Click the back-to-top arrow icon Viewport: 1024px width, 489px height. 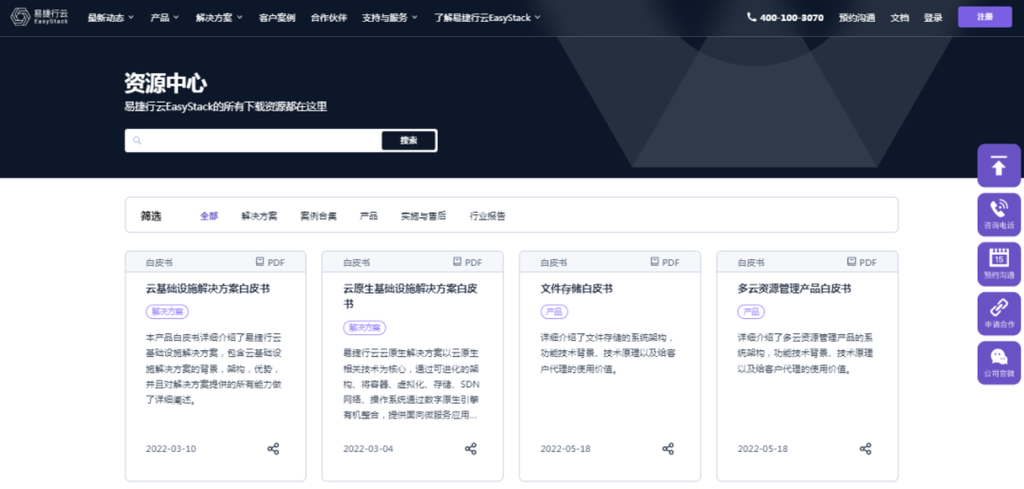999,166
